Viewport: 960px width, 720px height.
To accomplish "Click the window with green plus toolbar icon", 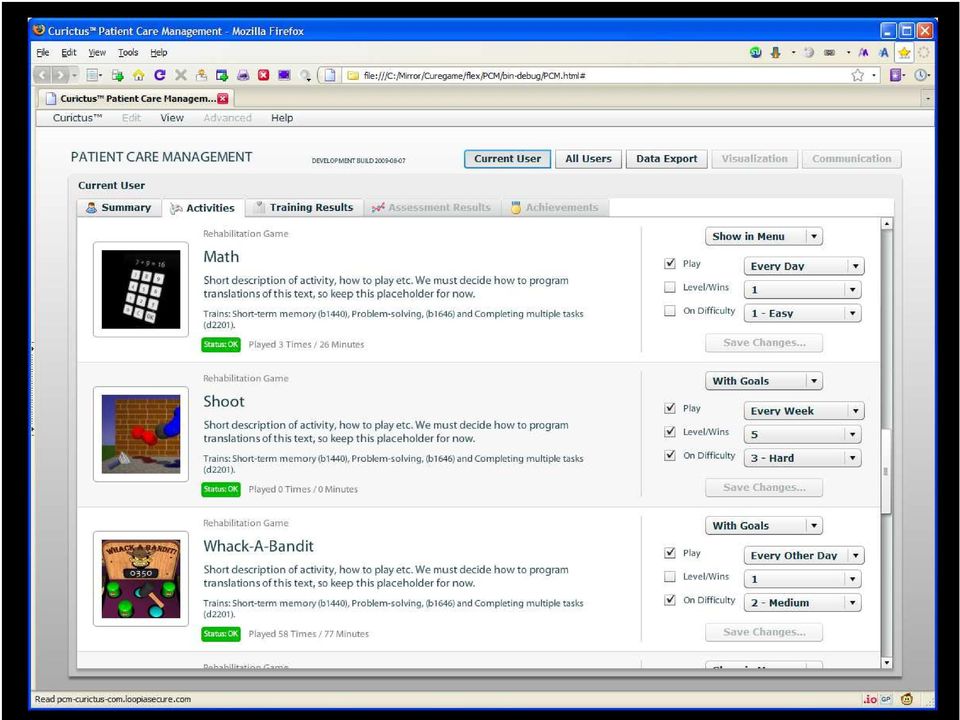I will [x=222, y=75].
